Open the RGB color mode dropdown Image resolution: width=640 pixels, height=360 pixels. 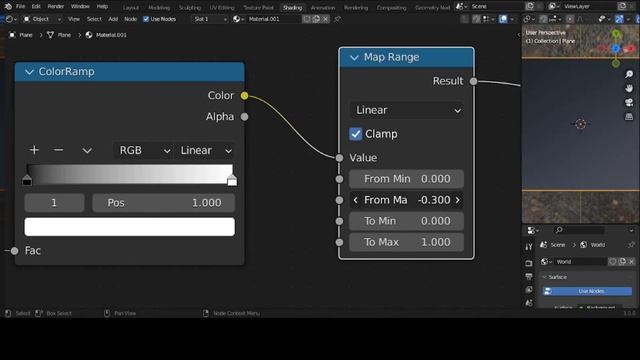[x=144, y=151]
